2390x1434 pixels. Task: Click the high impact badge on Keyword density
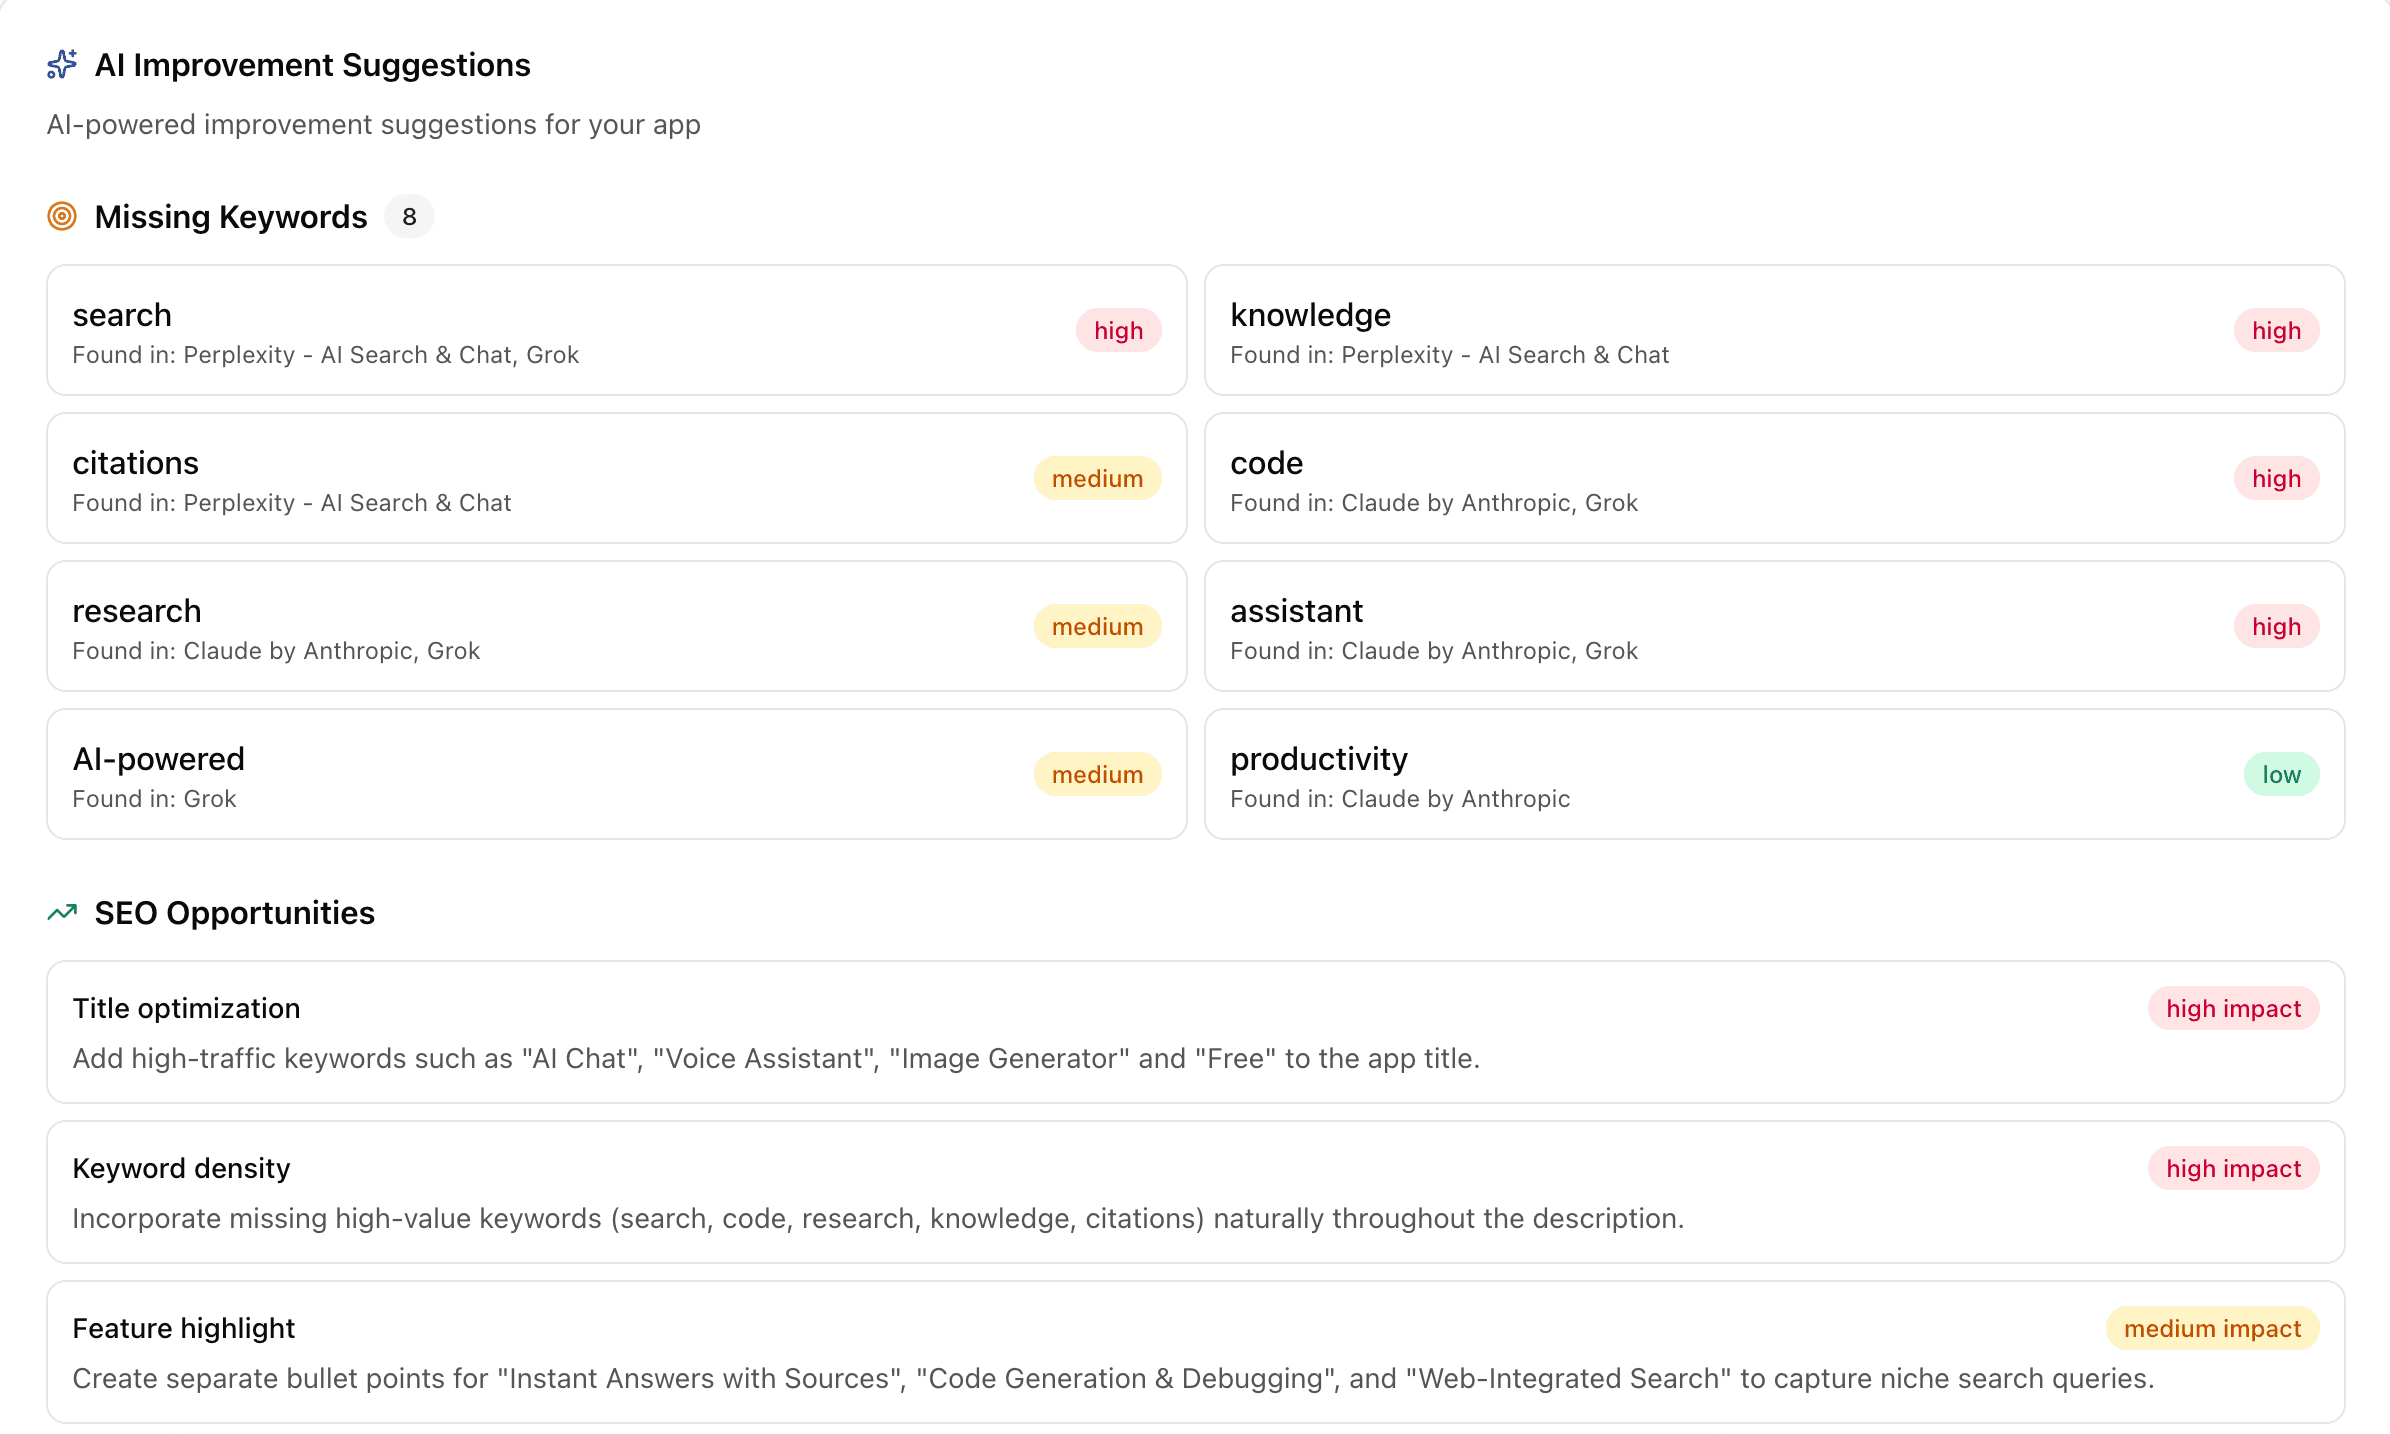pyautogui.click(x=2233, y=1168)
